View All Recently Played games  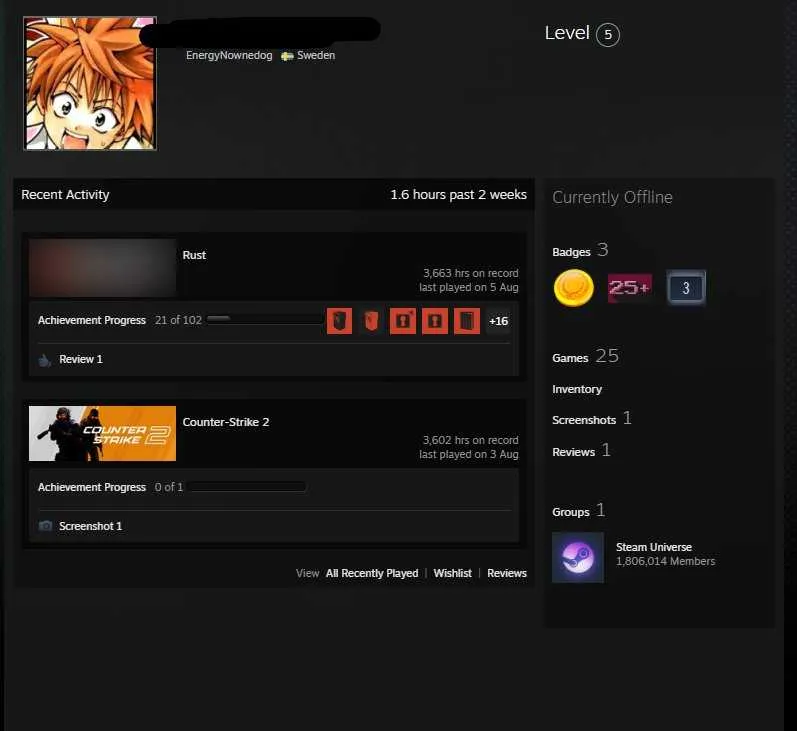point(372,573)
